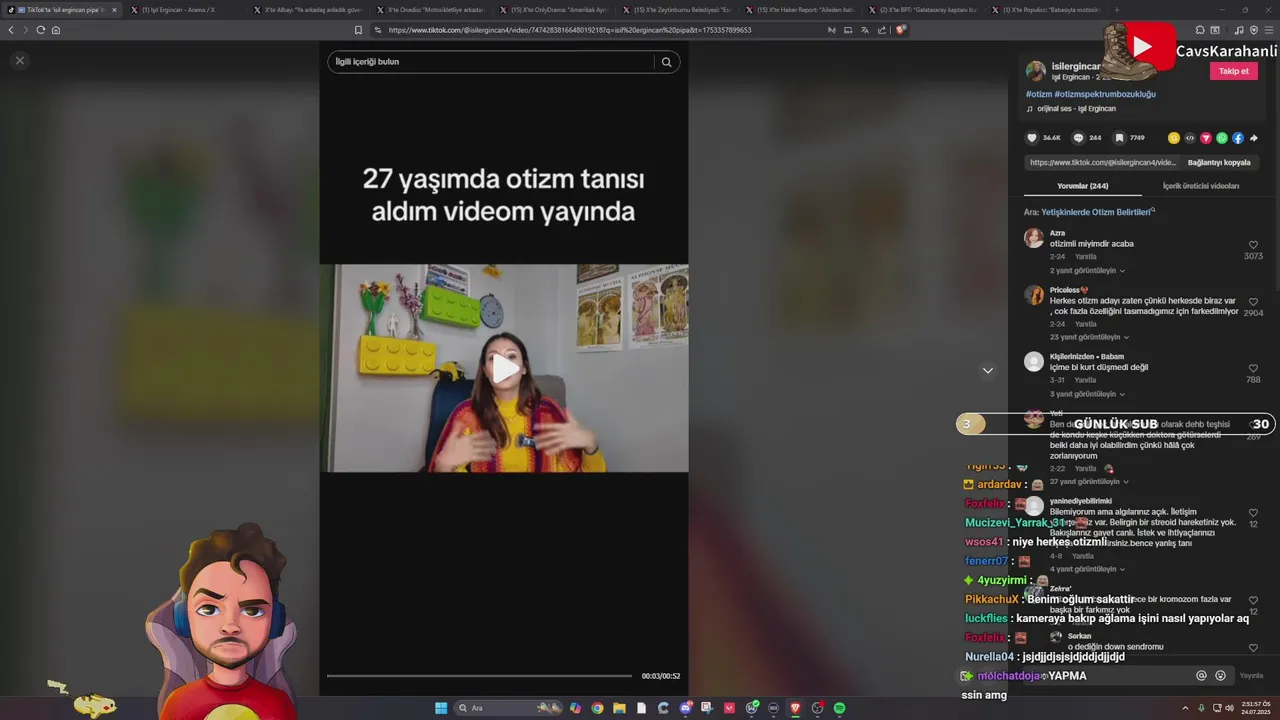Open the volume control in system tray
Viewport: 1280px width, 720px height.
pos(1229,708)
